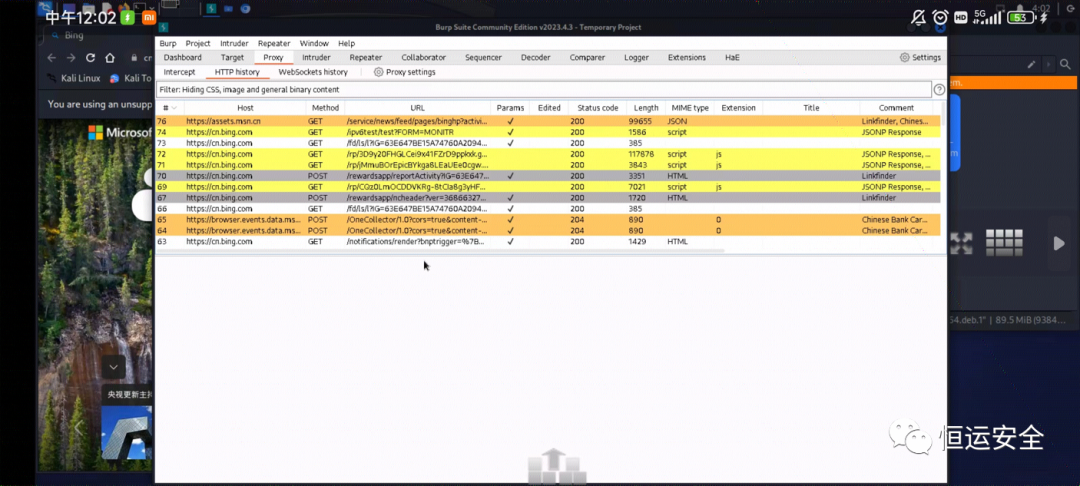
Task: Click Burp Suite icon in title bar
Action: (163, 28)
